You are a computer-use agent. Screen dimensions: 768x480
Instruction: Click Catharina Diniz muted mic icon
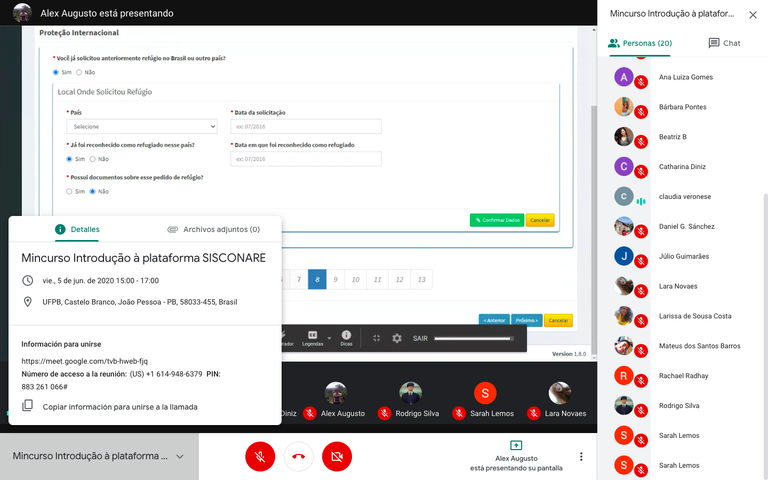click(641, 172)
